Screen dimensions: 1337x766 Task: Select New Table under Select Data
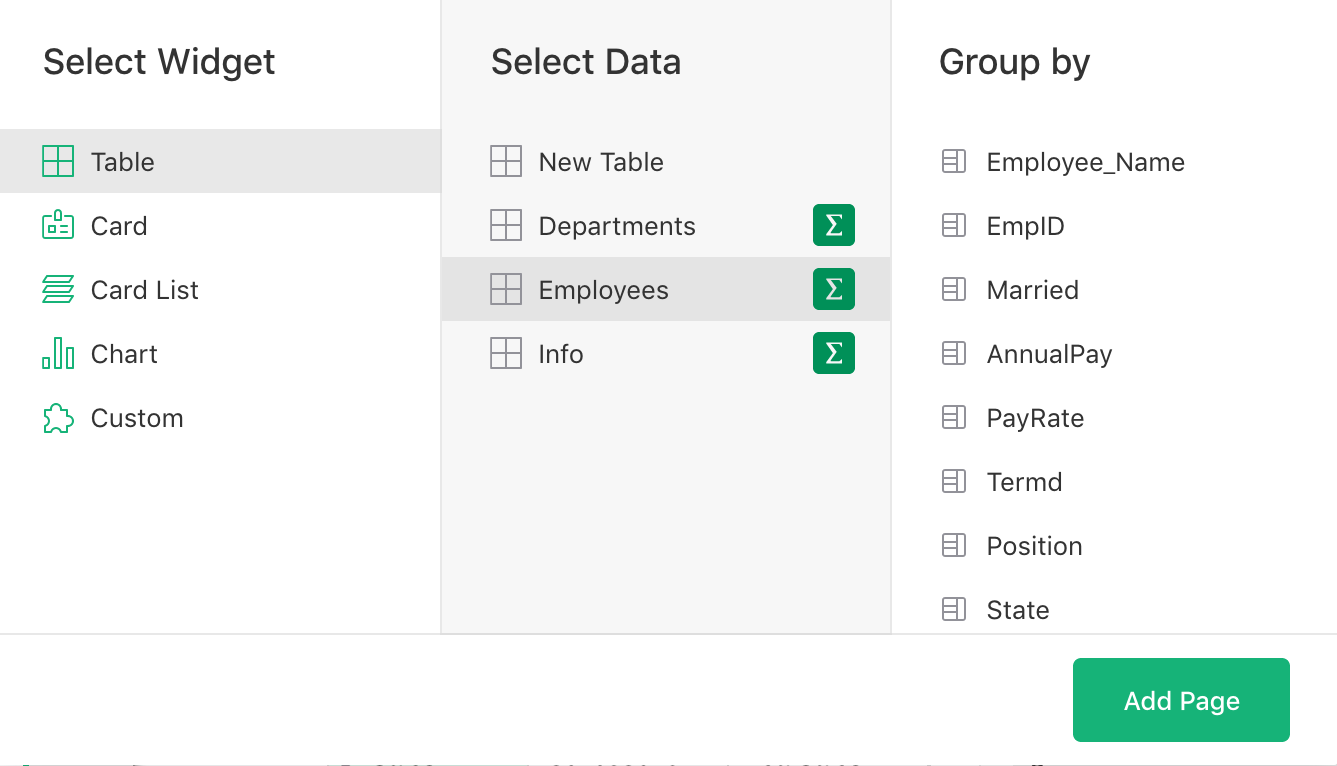tap(600, 161)
